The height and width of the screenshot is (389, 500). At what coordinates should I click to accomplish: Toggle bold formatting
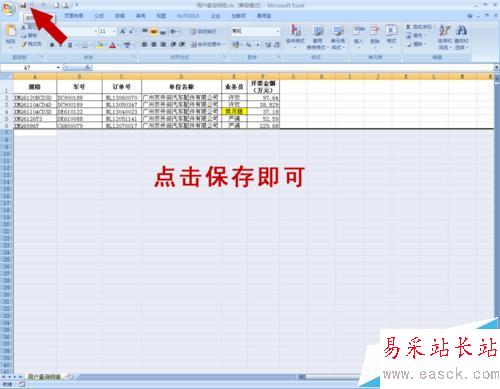pyautogui.click(x=52, y=45)
